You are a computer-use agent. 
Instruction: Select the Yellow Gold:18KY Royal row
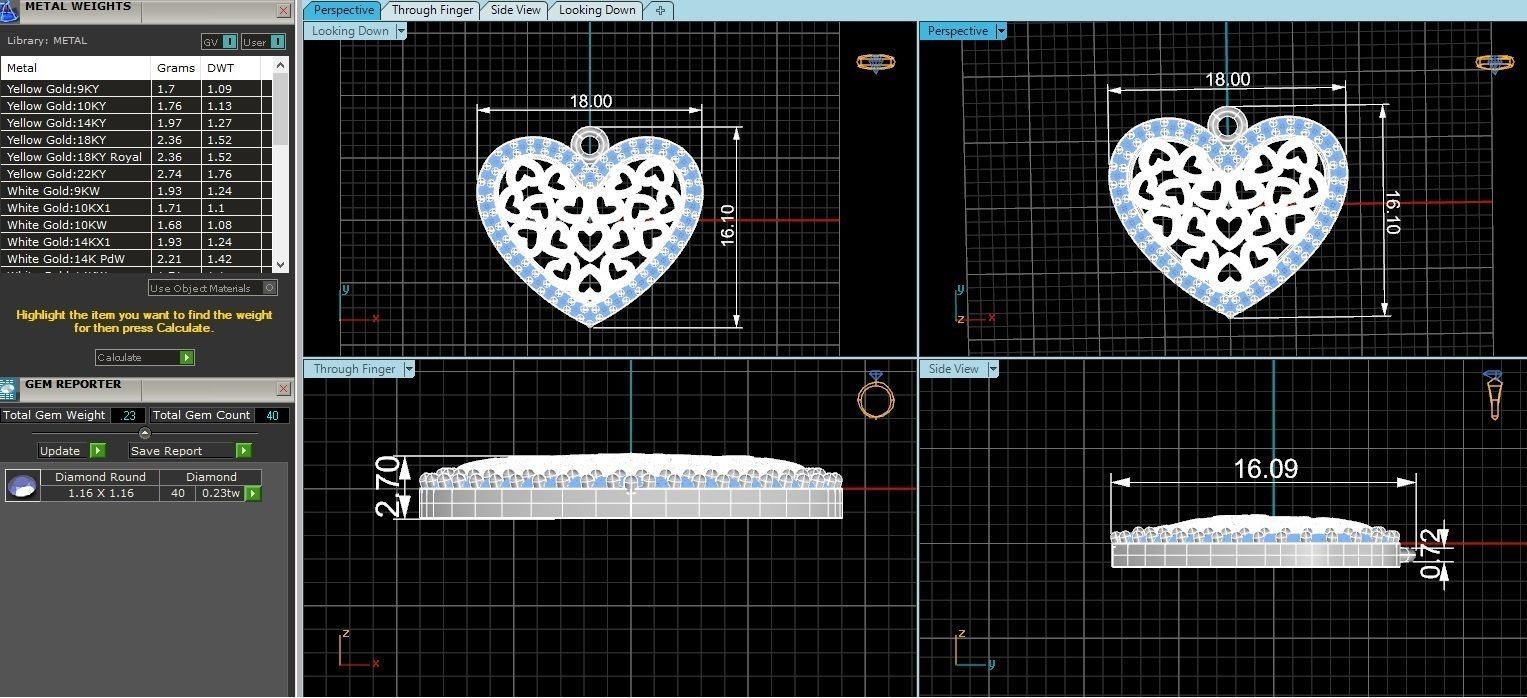[x=75, y=157]
